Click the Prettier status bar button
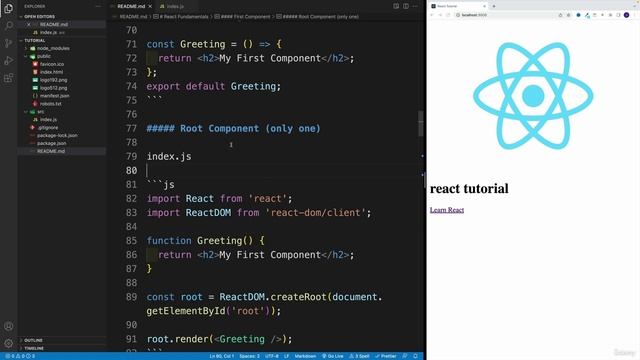 tap(386, 356)
